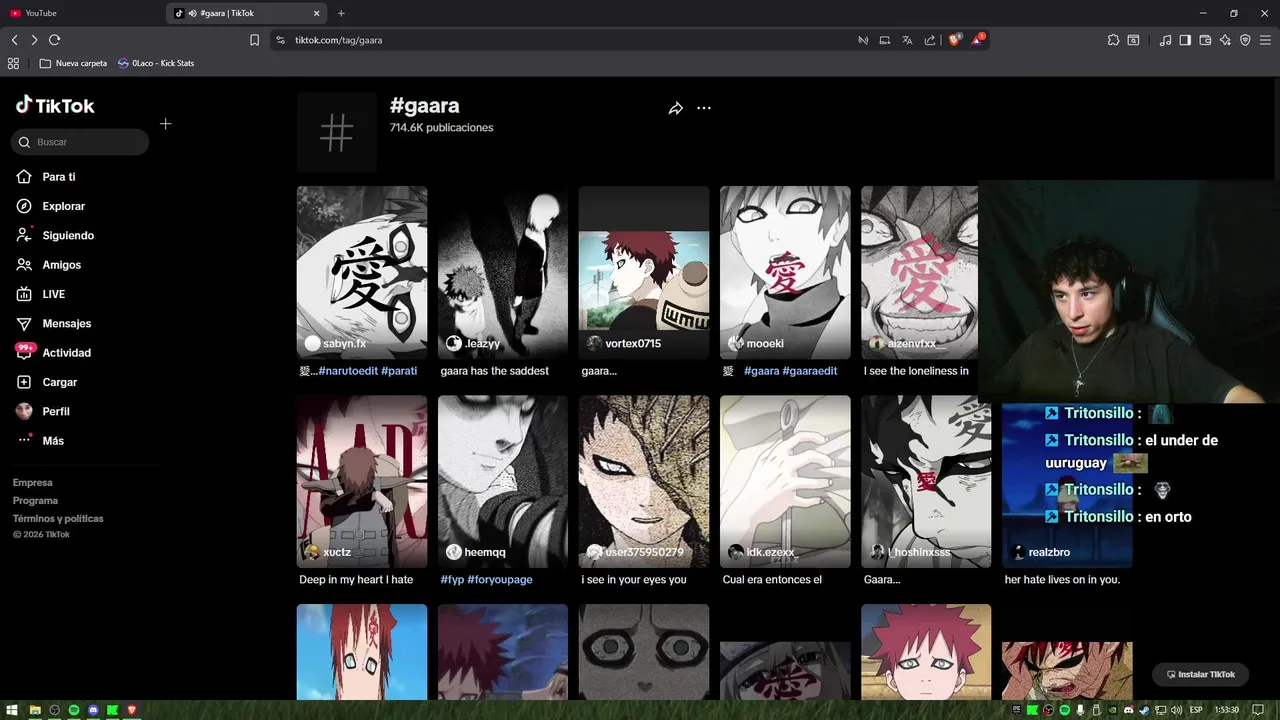Open the Actividad notifications

53,353
